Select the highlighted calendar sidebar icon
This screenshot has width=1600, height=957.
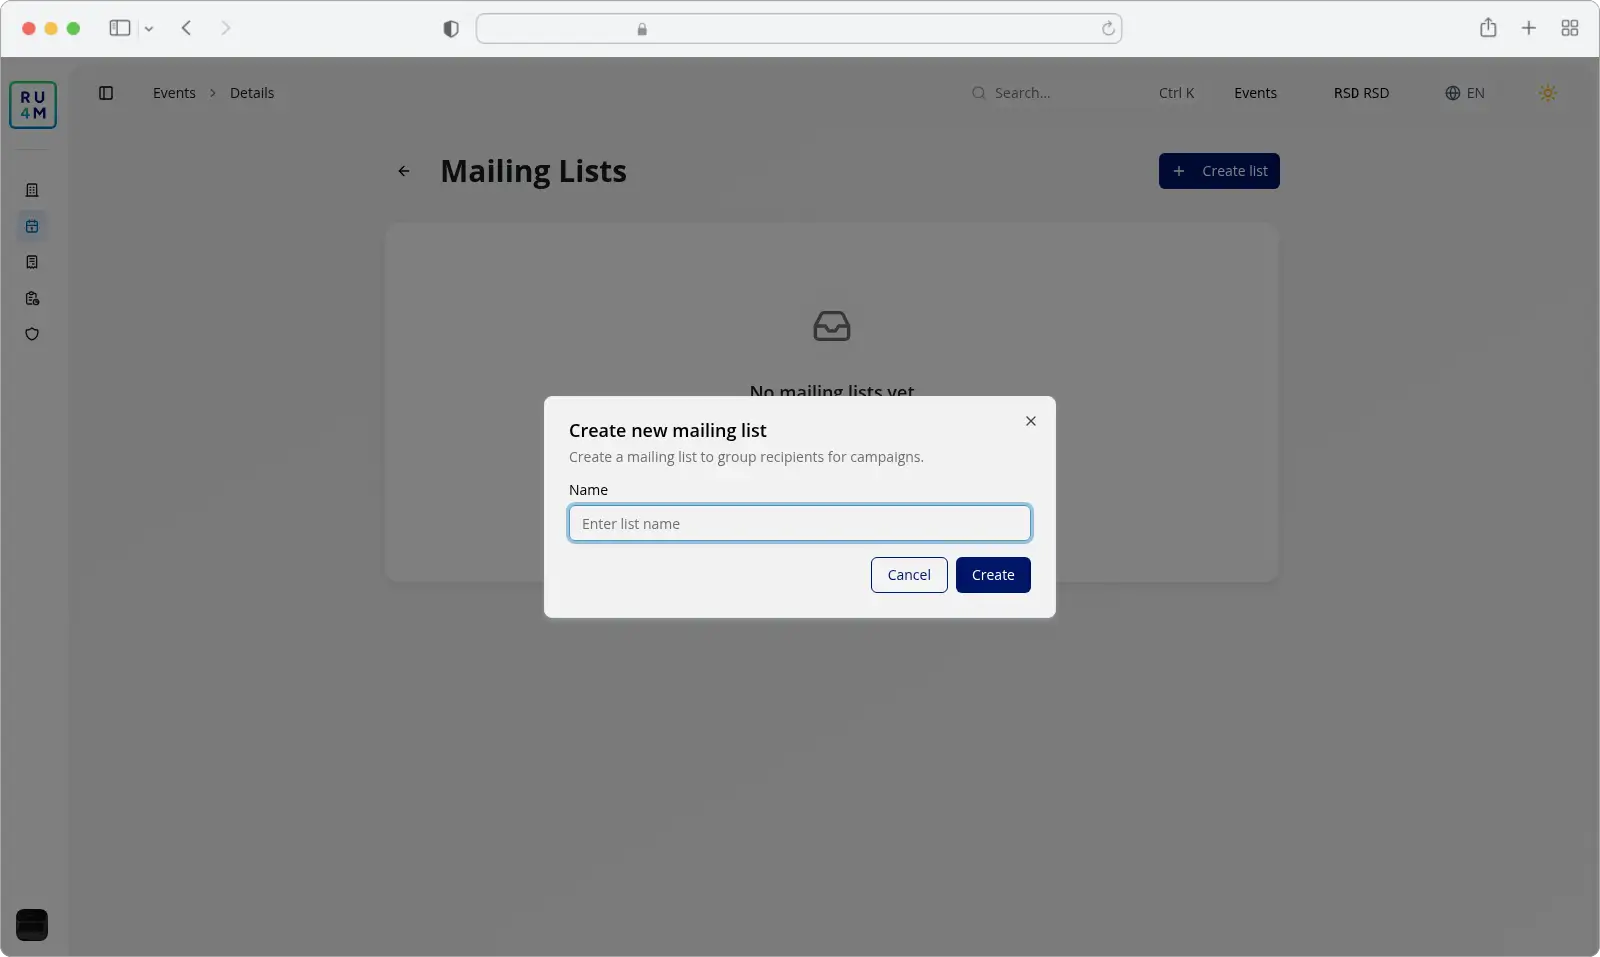[32, 226]
